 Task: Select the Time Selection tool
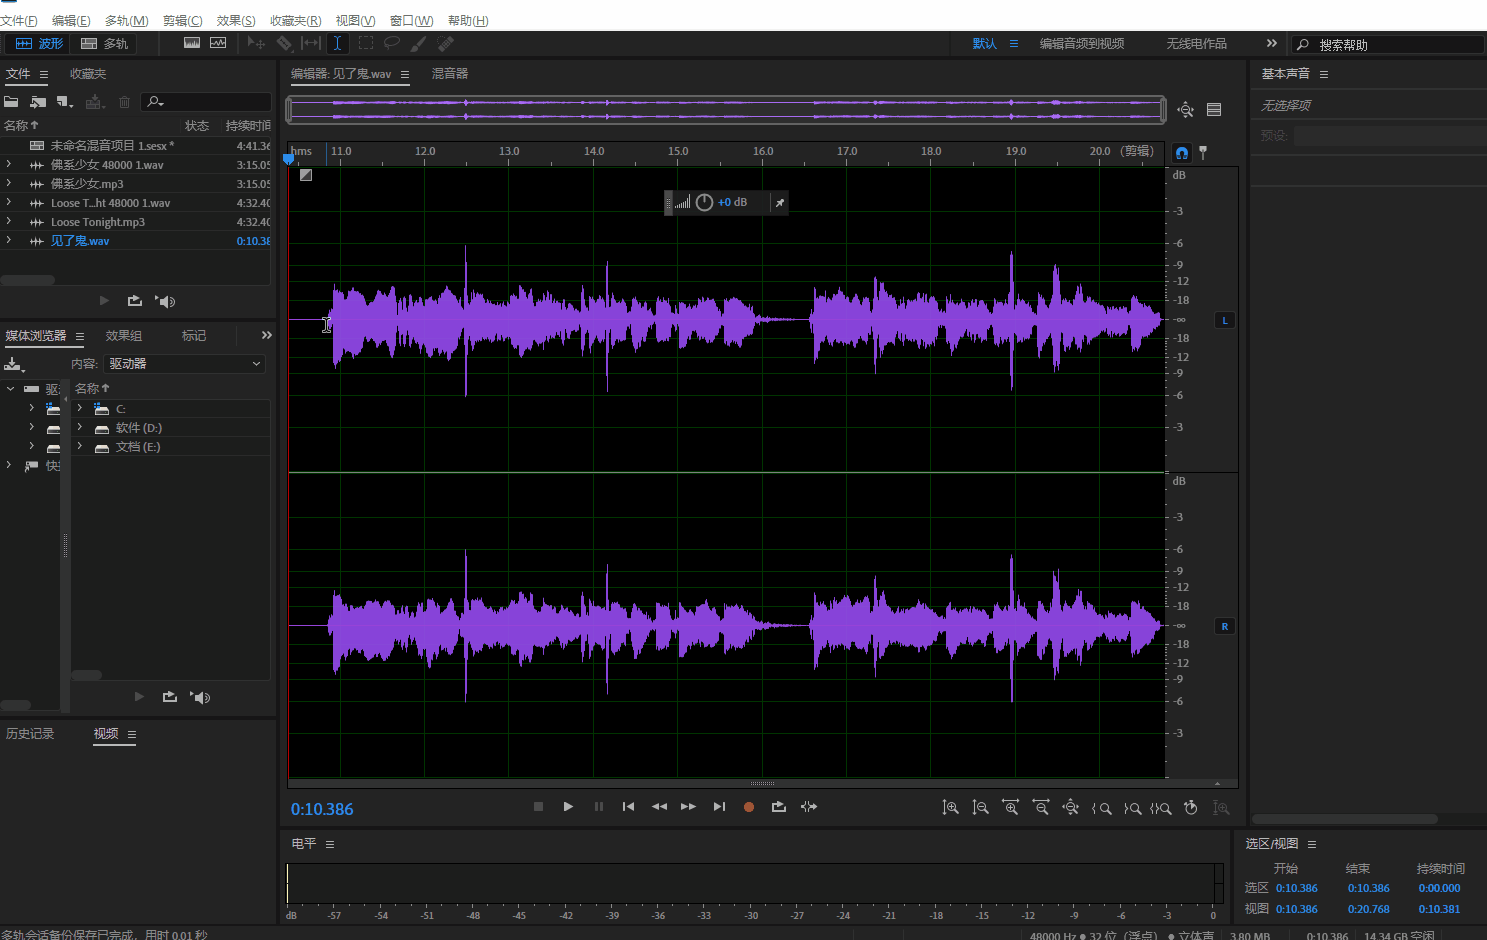click(338, 43)
